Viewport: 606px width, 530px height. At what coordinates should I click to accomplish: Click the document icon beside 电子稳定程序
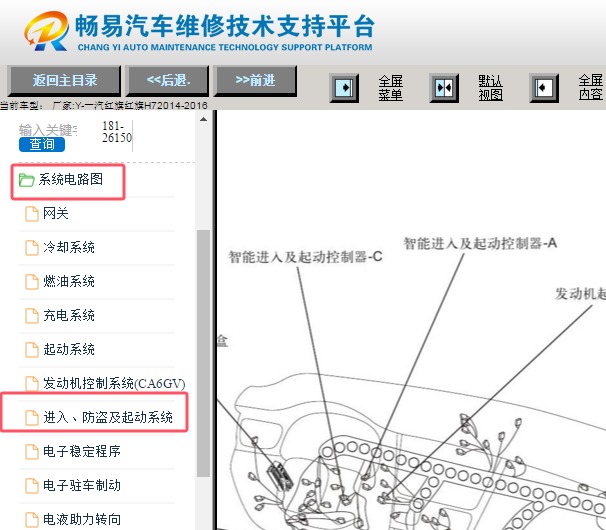[32, 452]
